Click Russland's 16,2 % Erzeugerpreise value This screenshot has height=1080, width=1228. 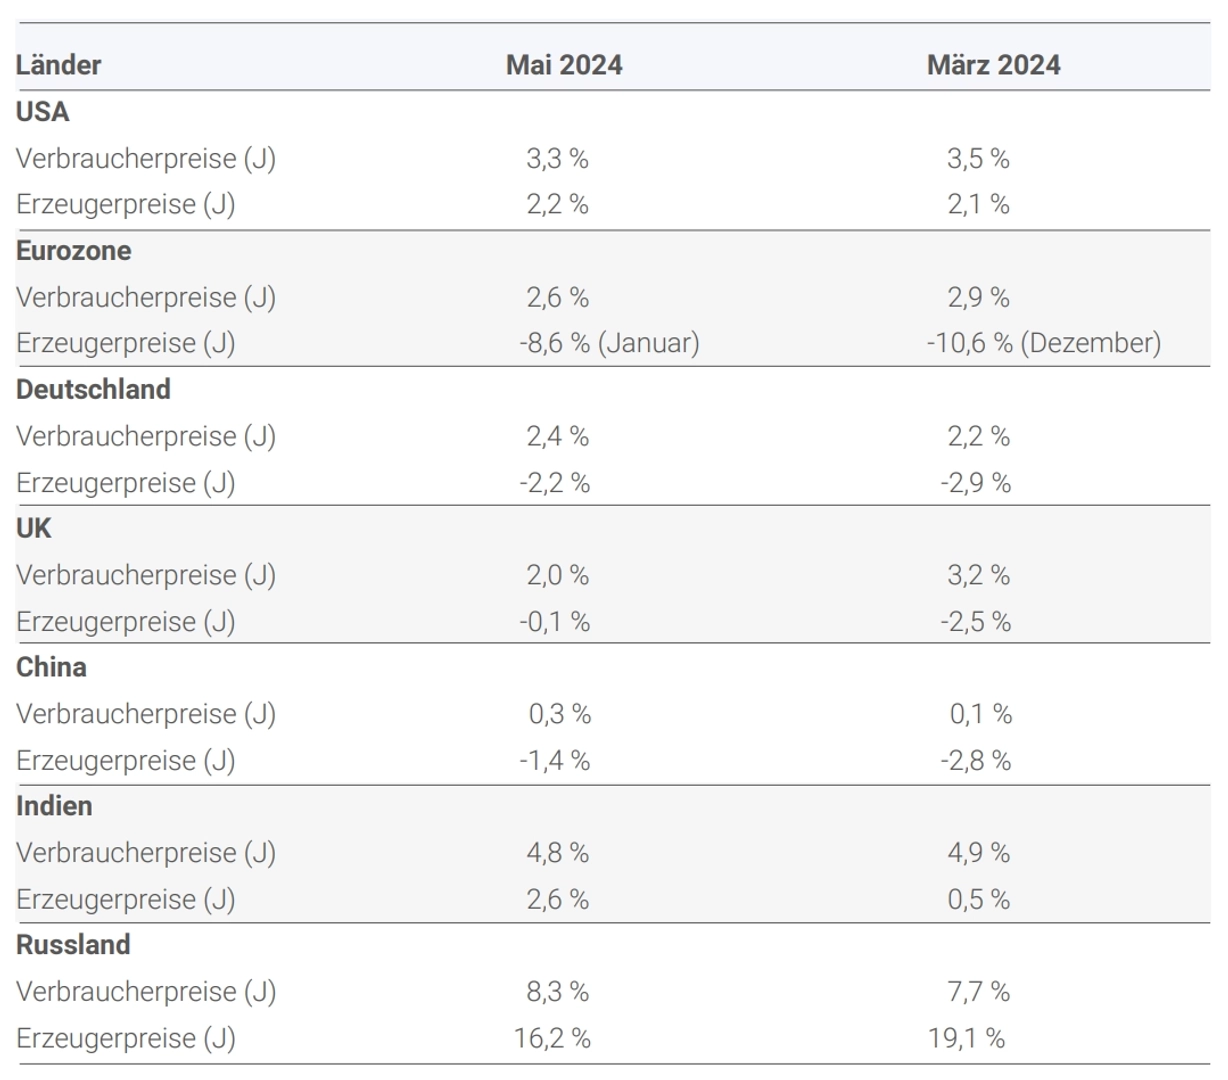point(552,1038)
